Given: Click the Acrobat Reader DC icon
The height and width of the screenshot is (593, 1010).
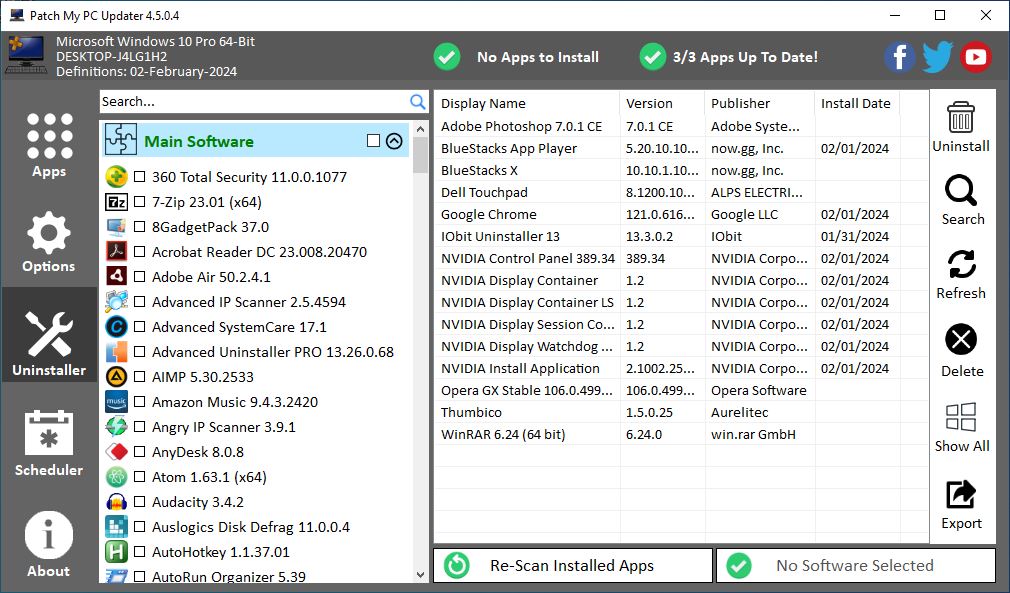Looking at the screenshot, I should (117, 252).
